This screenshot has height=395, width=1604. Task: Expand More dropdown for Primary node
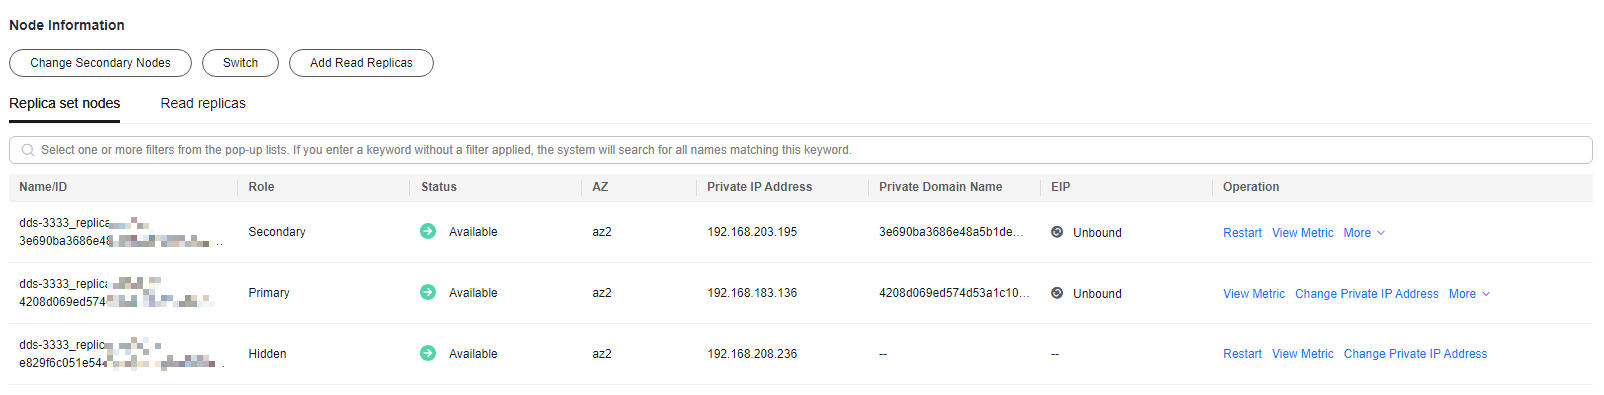coord(1470,294)
